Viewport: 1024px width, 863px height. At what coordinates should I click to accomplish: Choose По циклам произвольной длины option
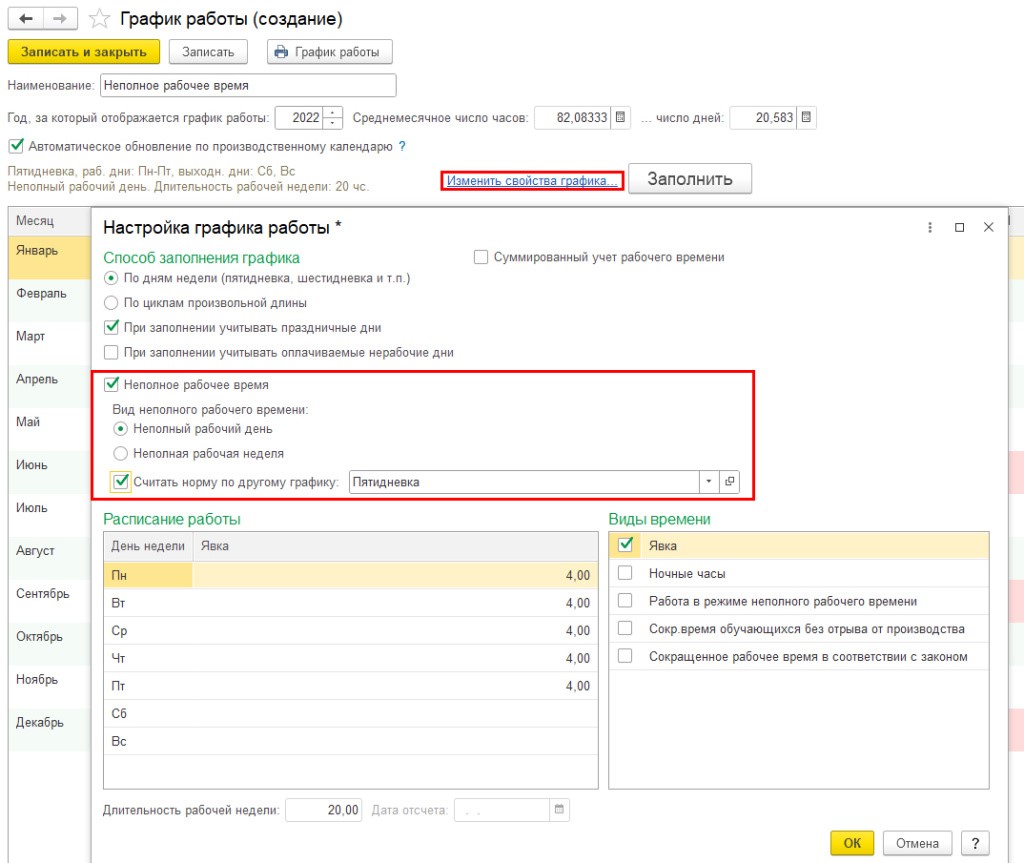[111, 302]
